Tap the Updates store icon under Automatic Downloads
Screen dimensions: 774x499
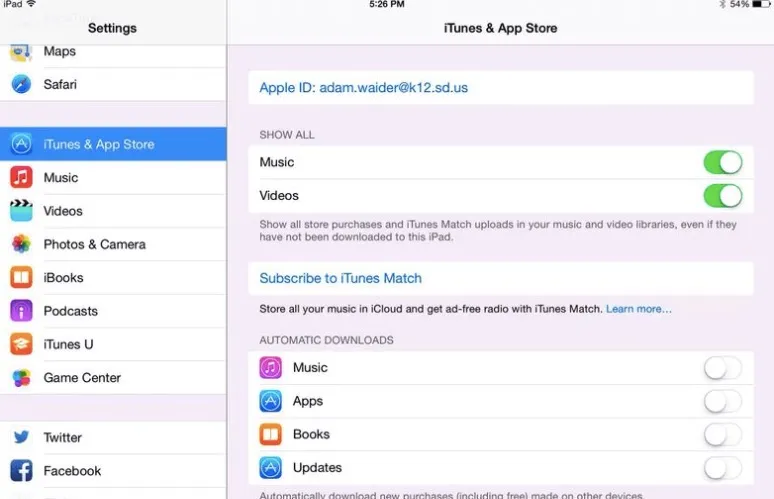[x=271, y=467]
